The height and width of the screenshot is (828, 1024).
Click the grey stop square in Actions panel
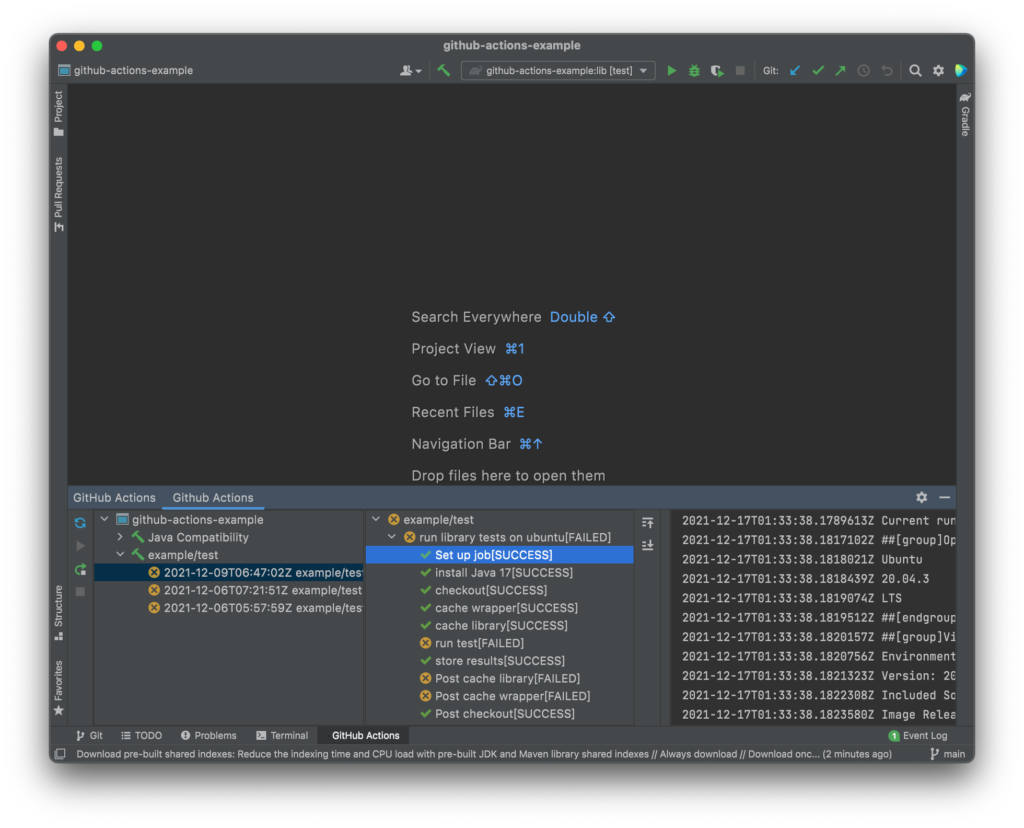(x=80, y=592)
